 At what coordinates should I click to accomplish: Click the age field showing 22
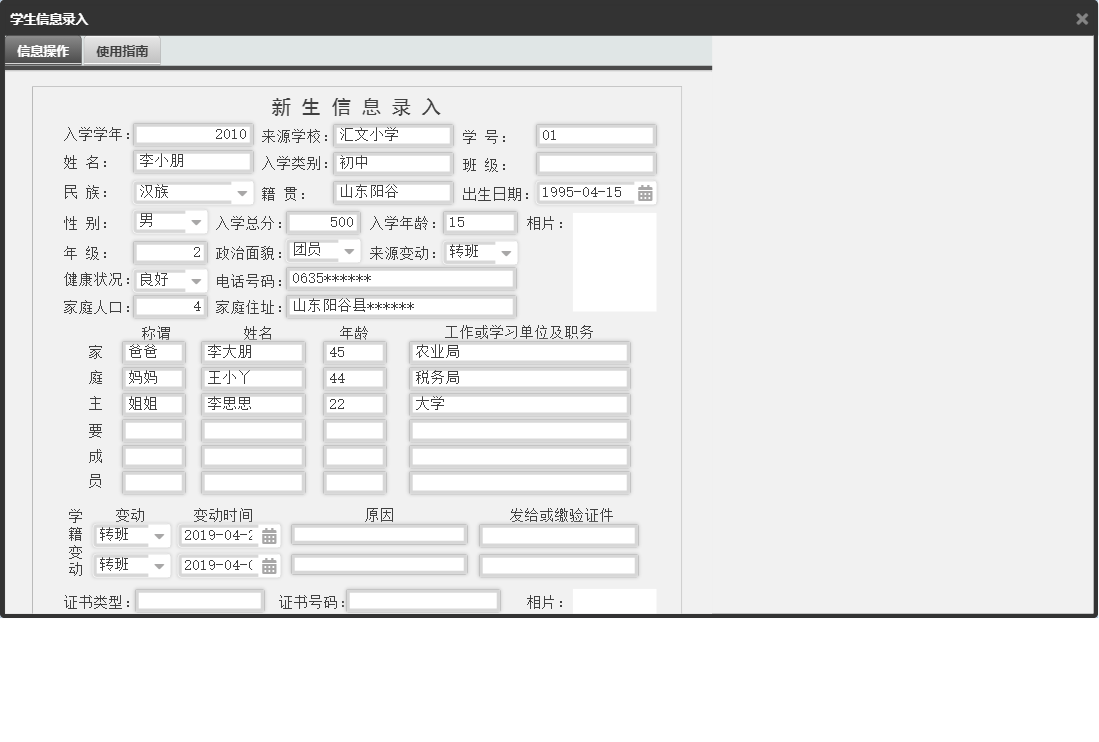(355, 404)
